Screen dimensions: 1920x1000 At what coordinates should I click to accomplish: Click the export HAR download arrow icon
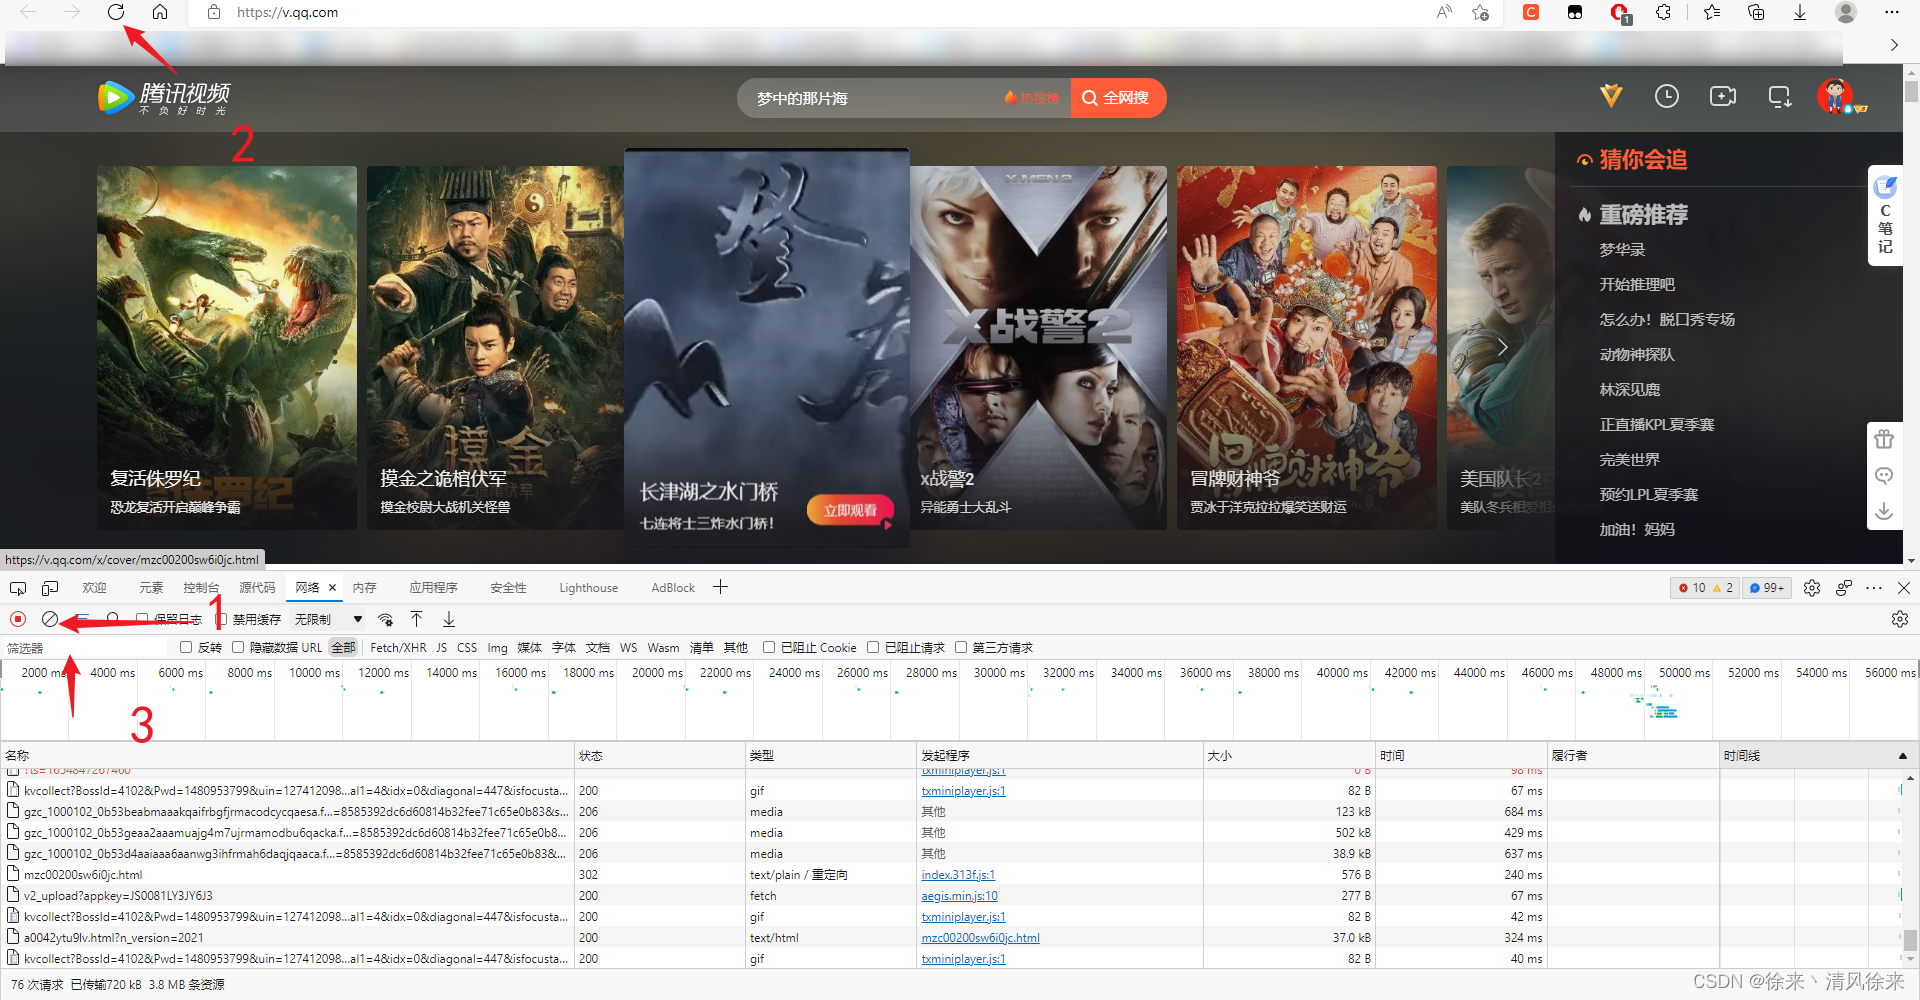click(x=449, y=619)
